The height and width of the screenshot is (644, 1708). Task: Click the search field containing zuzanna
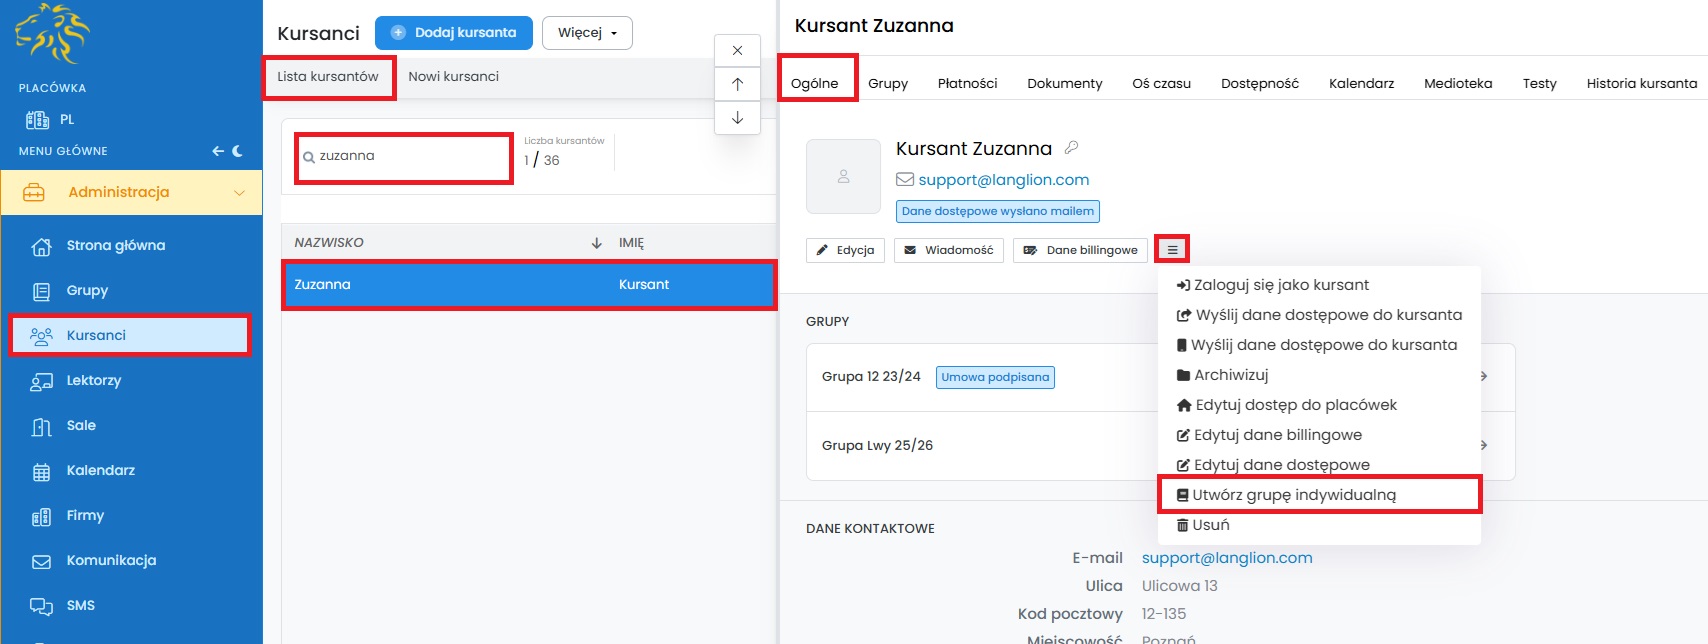click(404, 158)
